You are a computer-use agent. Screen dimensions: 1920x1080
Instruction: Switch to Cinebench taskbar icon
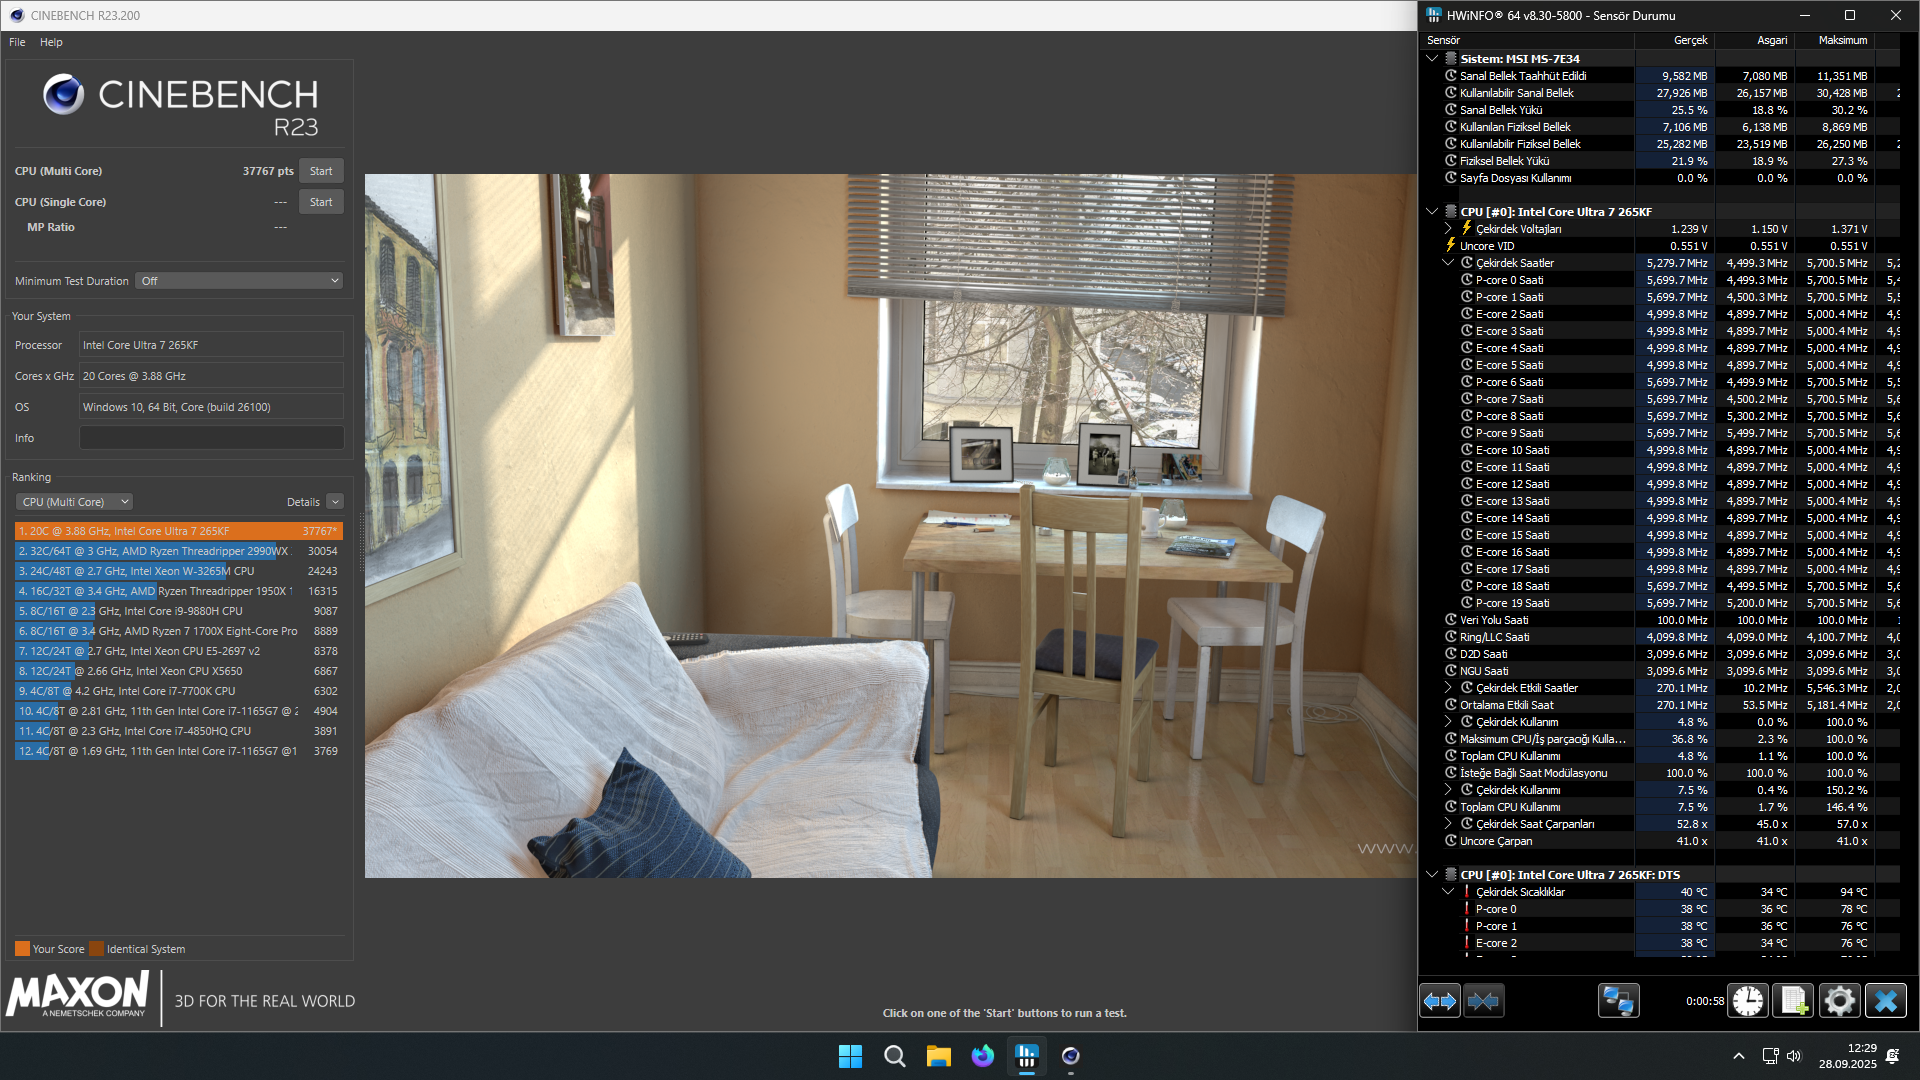tap(1070, 1056)
